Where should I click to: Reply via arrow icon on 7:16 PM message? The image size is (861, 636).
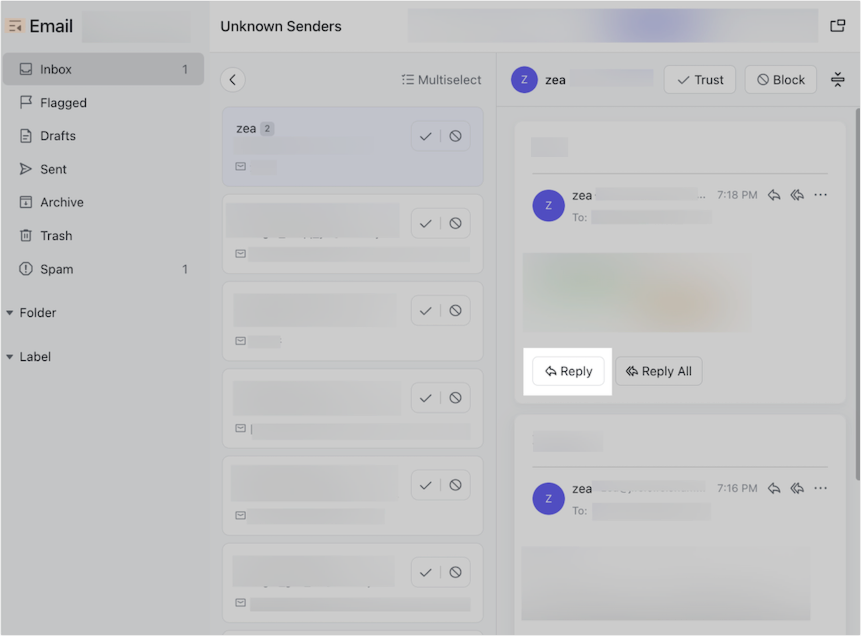[x=774, y=488]
